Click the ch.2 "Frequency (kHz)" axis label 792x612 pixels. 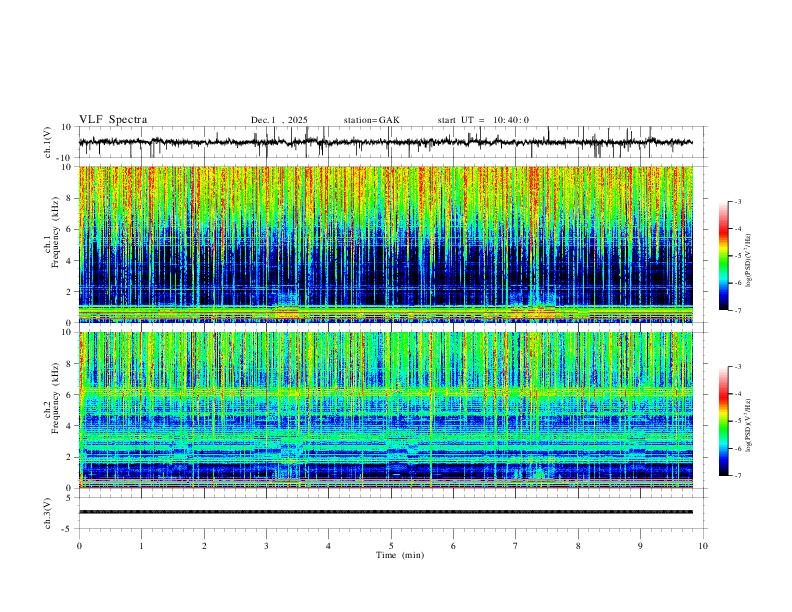(55, 398)
